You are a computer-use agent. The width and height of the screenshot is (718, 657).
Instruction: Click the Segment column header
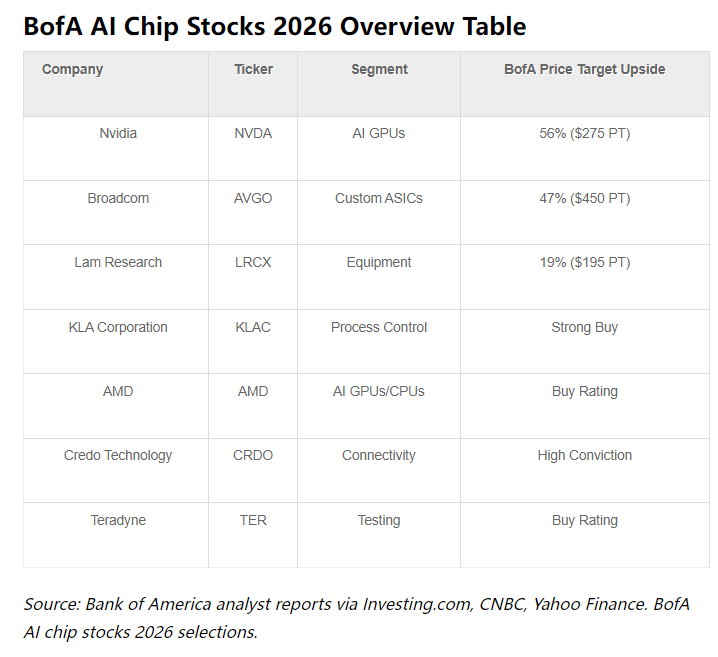point(379,69)
